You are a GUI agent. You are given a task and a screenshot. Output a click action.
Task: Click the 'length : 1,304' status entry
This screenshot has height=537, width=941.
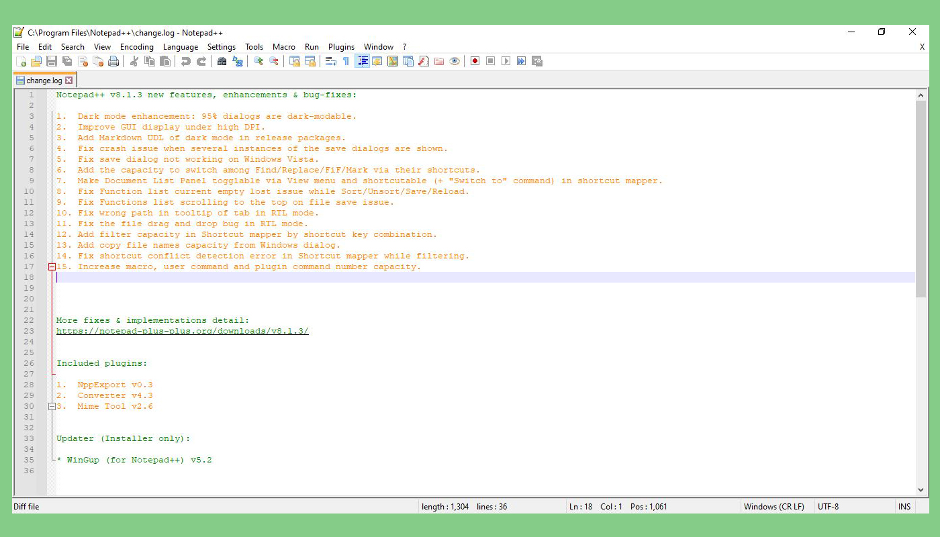(x=445, y=507)
